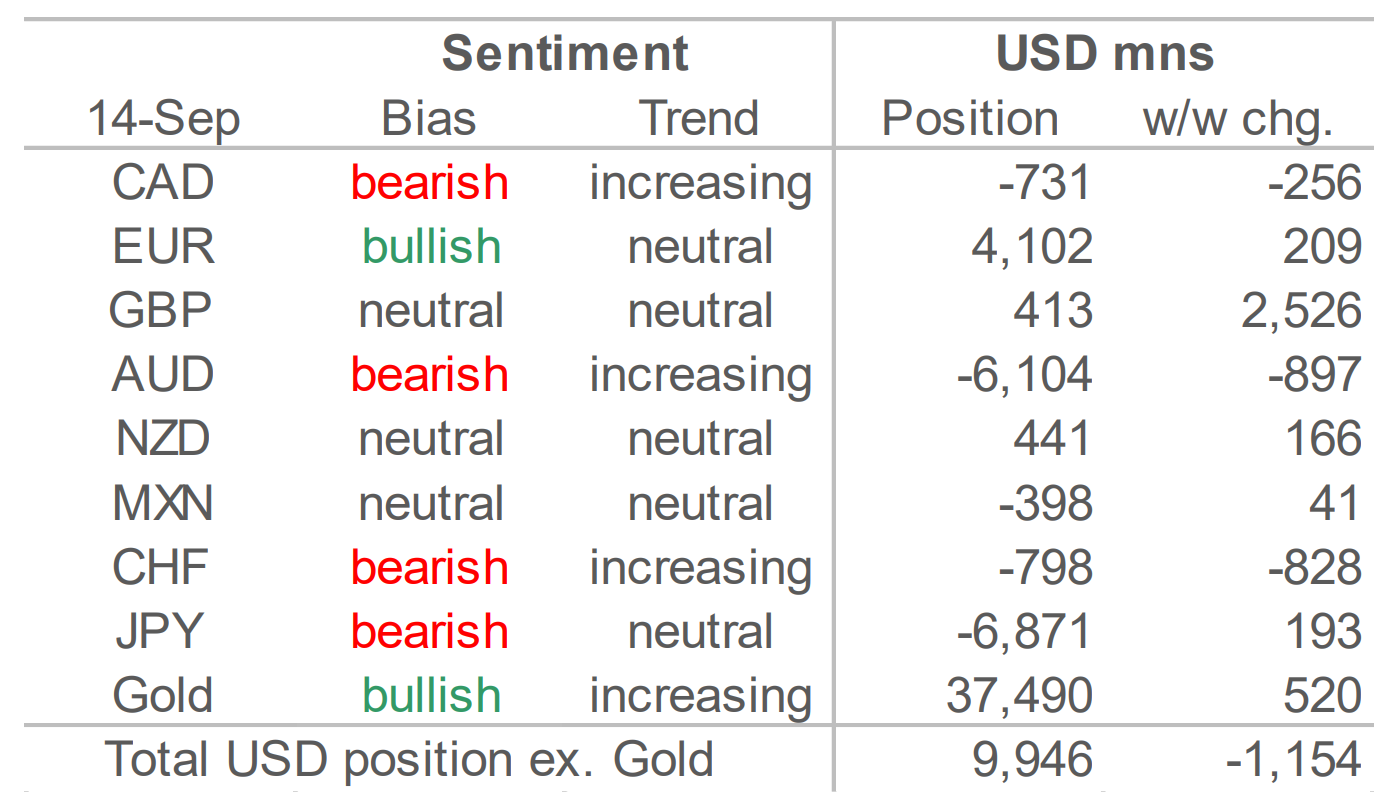
Task: Click the Bias column header
Action: [429, 118]
